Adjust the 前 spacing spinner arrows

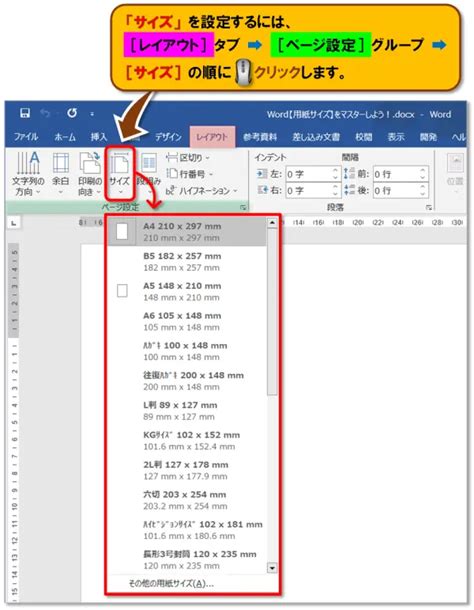pos(423,174)
